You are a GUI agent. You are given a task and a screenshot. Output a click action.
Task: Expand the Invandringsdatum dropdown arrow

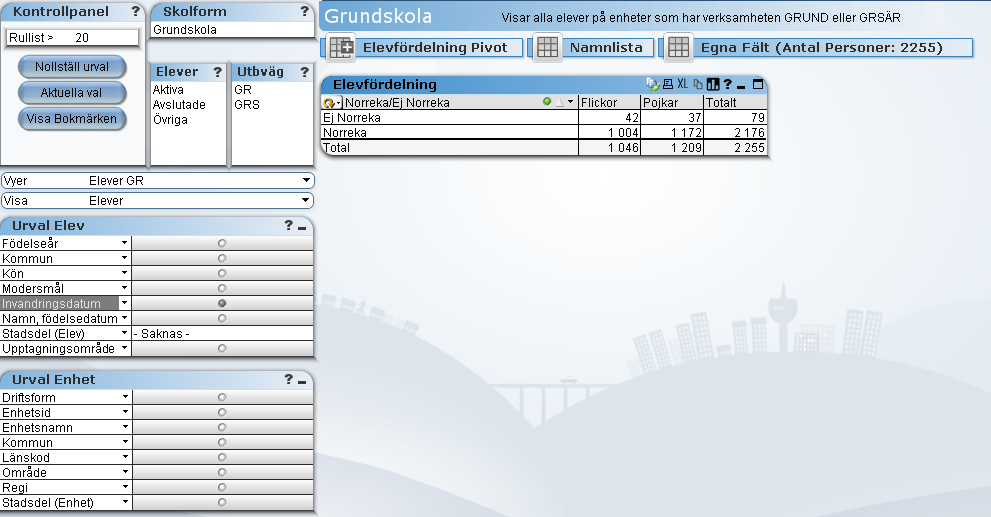pyautogui.click(x=125, y=303)
